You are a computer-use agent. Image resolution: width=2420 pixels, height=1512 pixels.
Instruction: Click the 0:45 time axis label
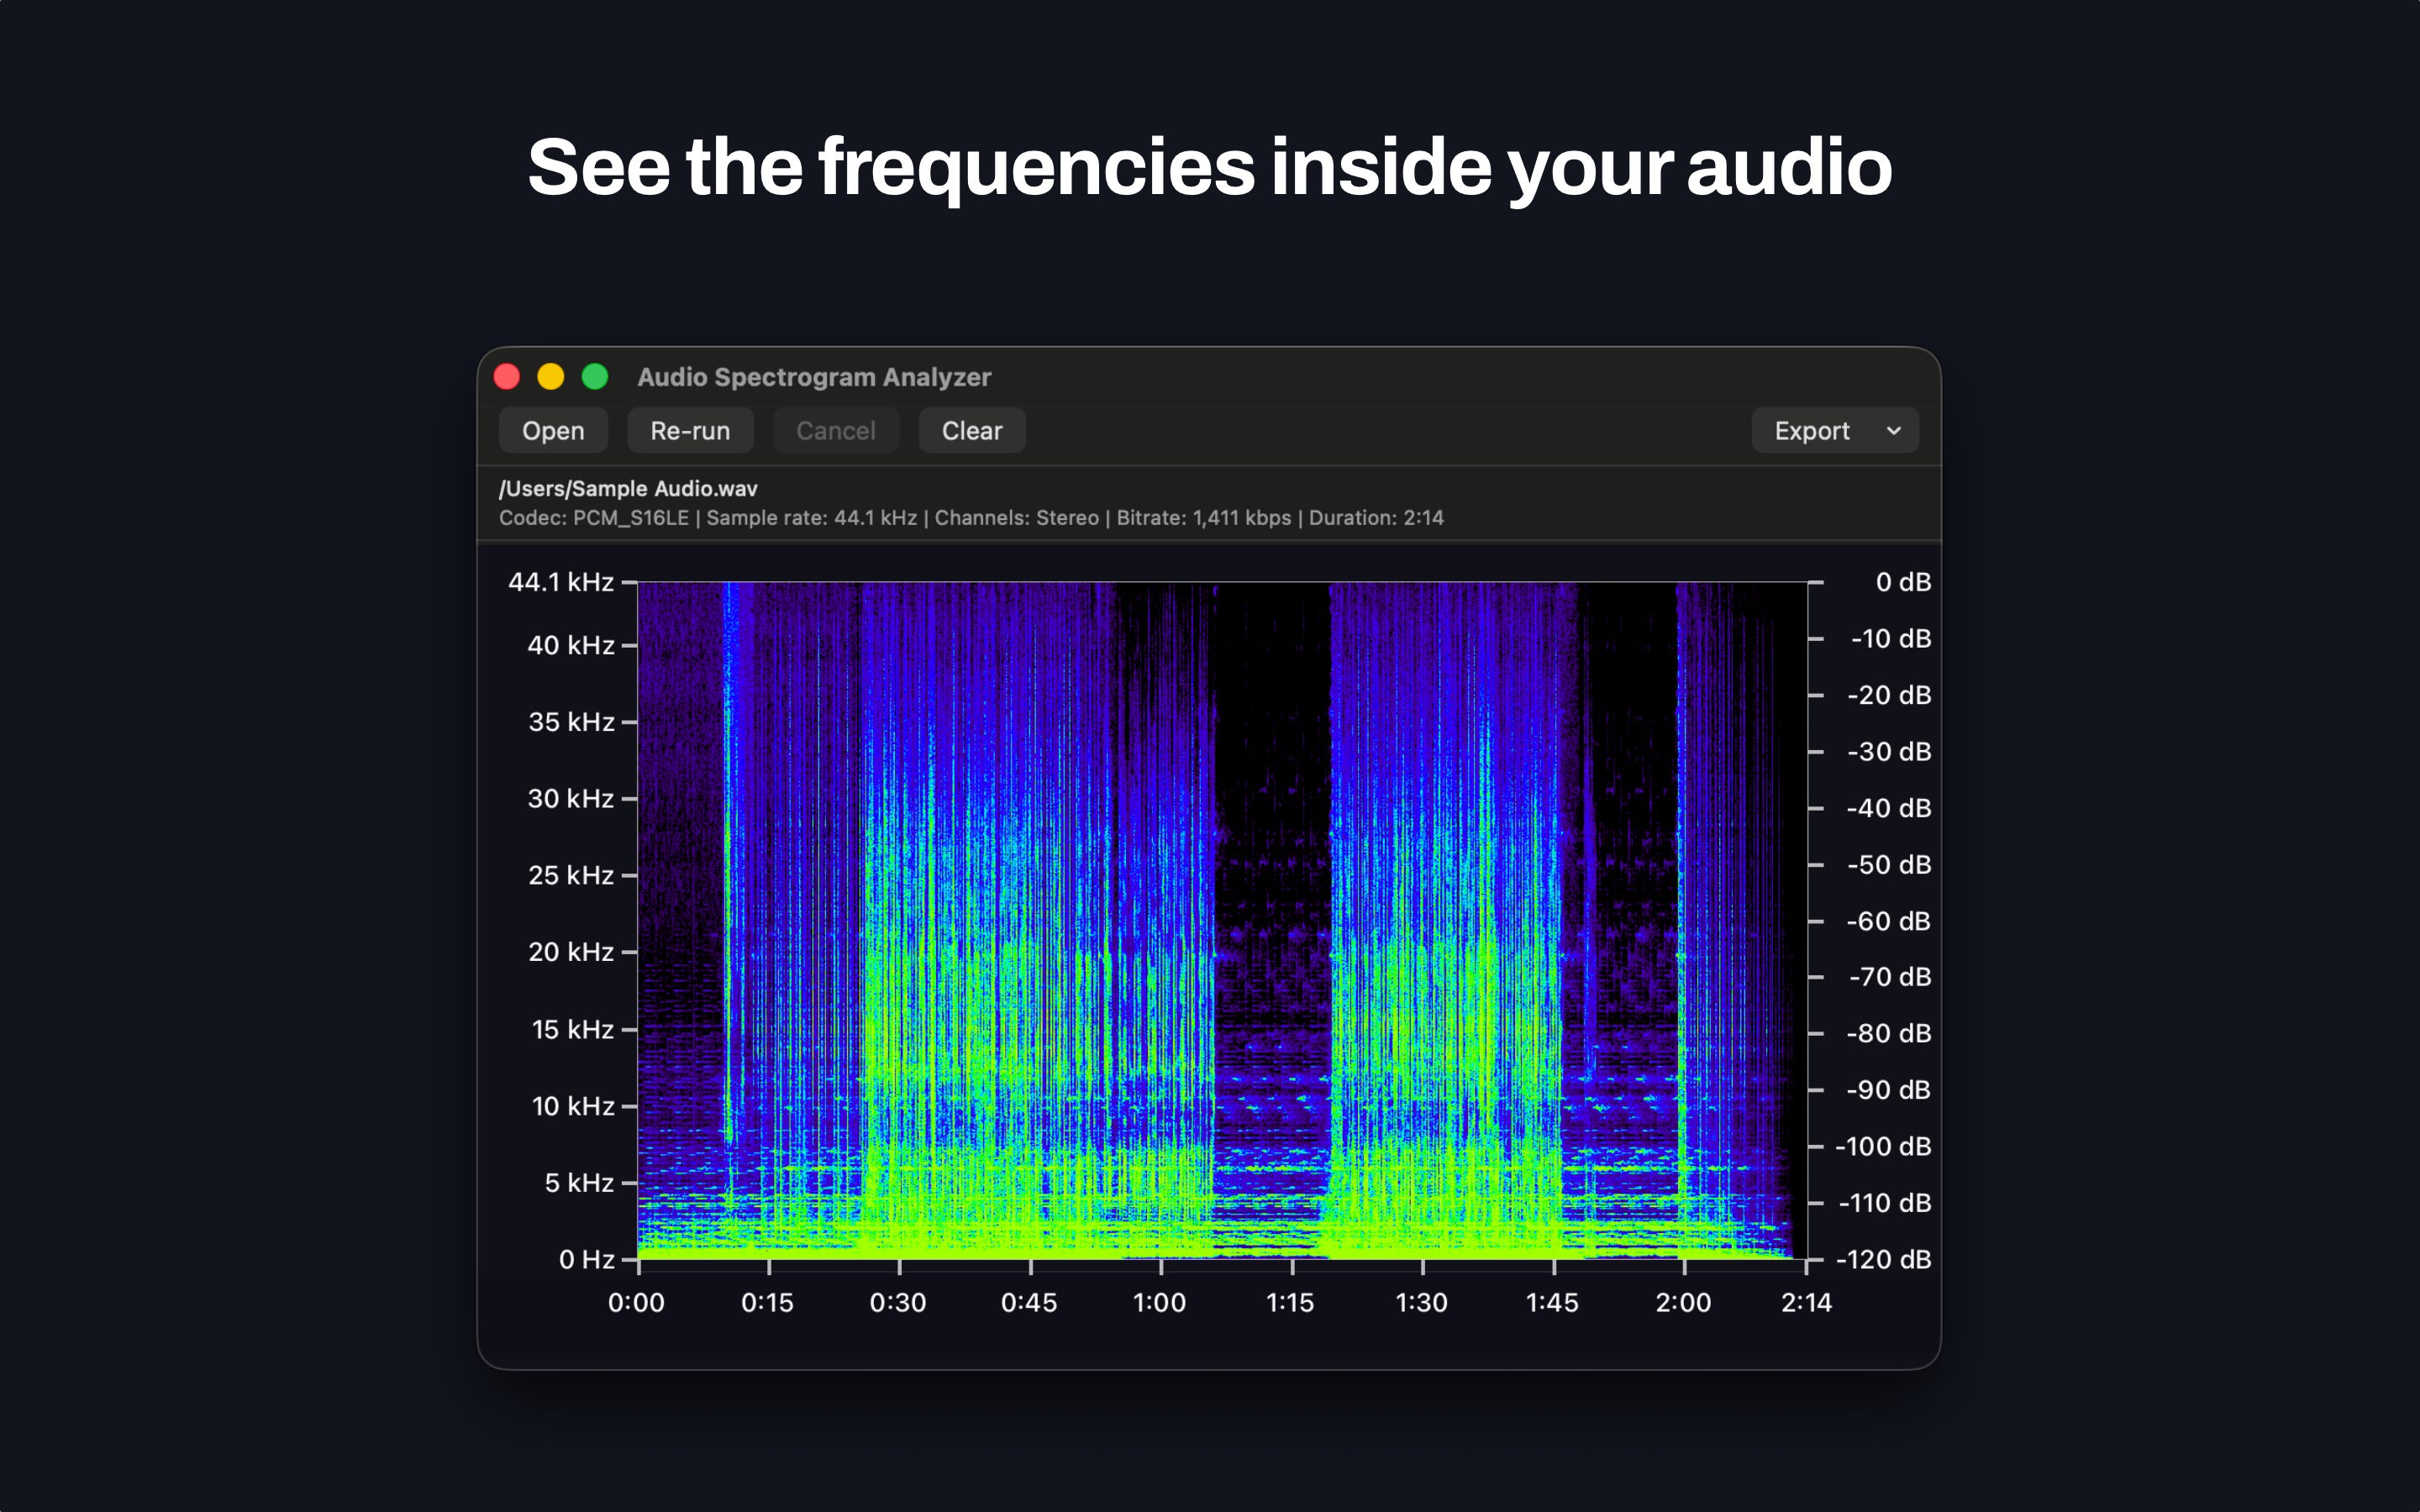[x=1029, y=1303]
